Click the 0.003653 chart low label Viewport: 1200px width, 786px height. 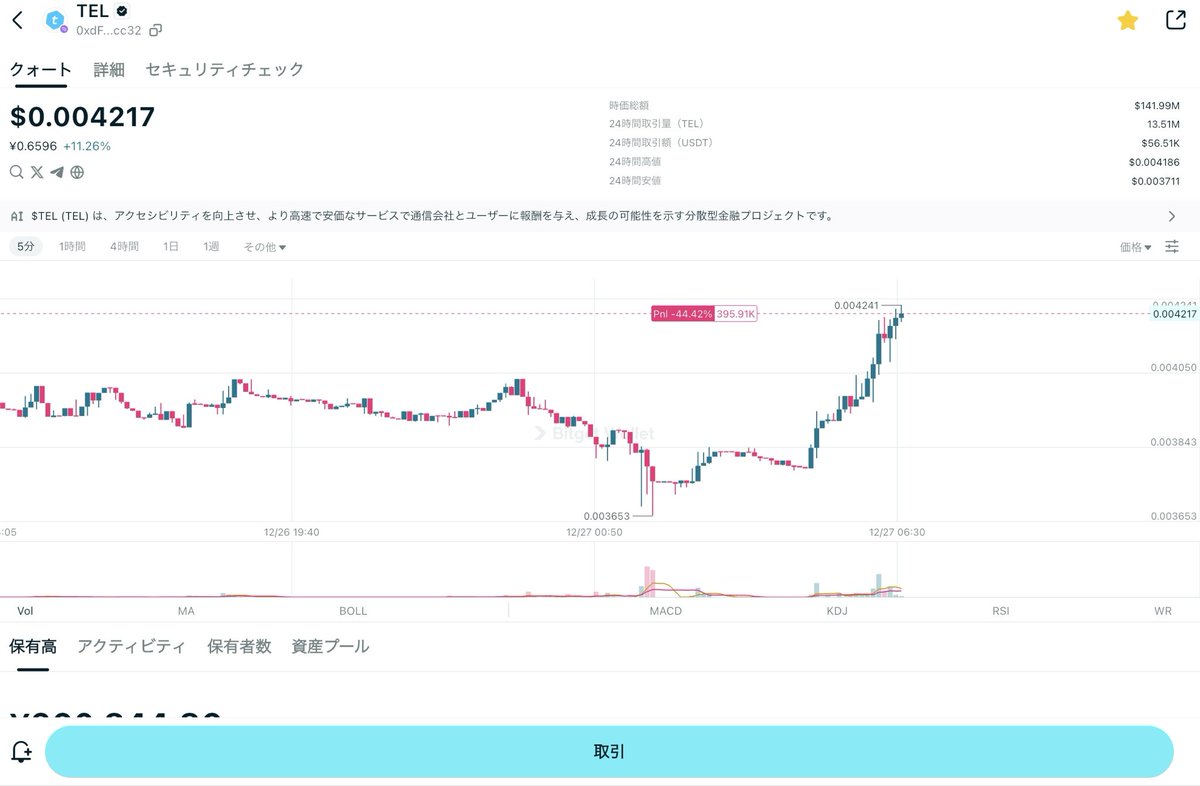pos(606,516)
